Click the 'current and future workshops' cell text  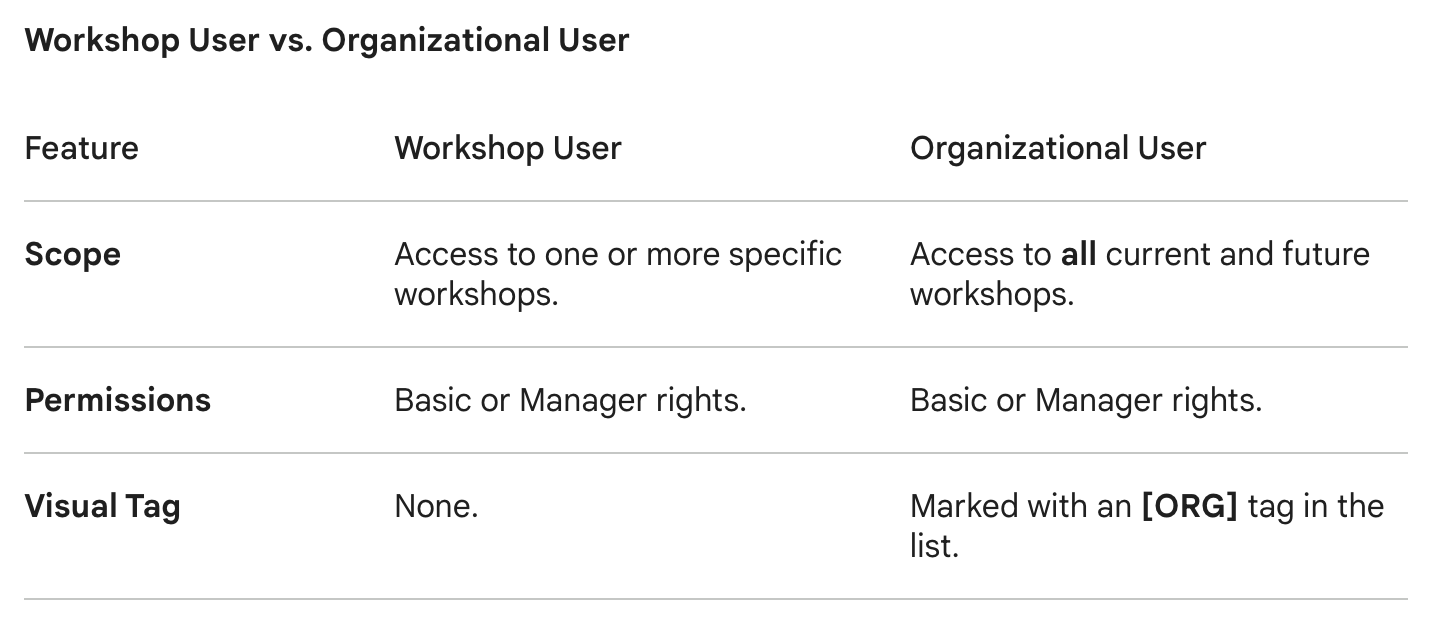(x=1237, y=254)
